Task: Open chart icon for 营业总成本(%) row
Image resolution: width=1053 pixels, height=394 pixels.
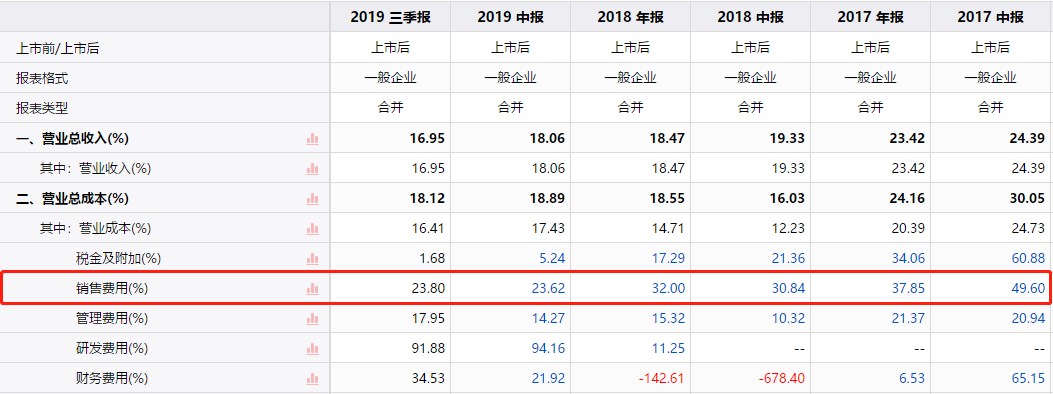Action: [312, 199]
